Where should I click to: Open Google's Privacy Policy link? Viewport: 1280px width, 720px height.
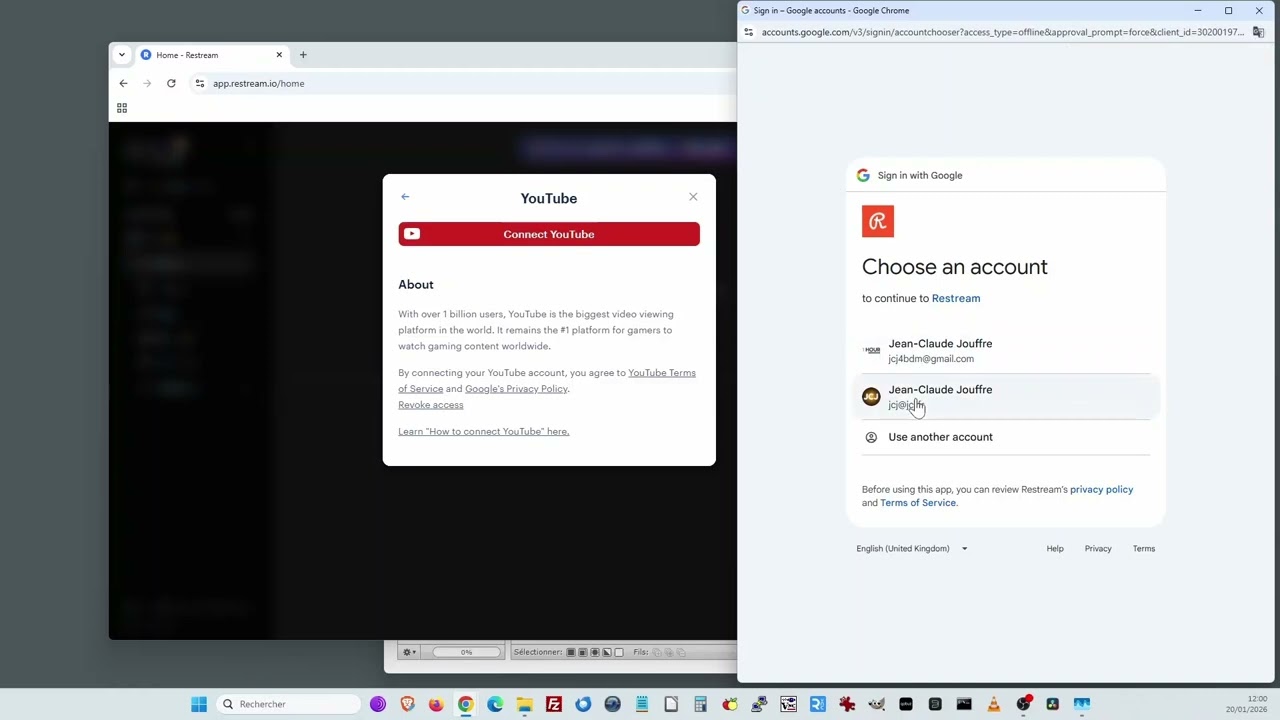(516, 389)
